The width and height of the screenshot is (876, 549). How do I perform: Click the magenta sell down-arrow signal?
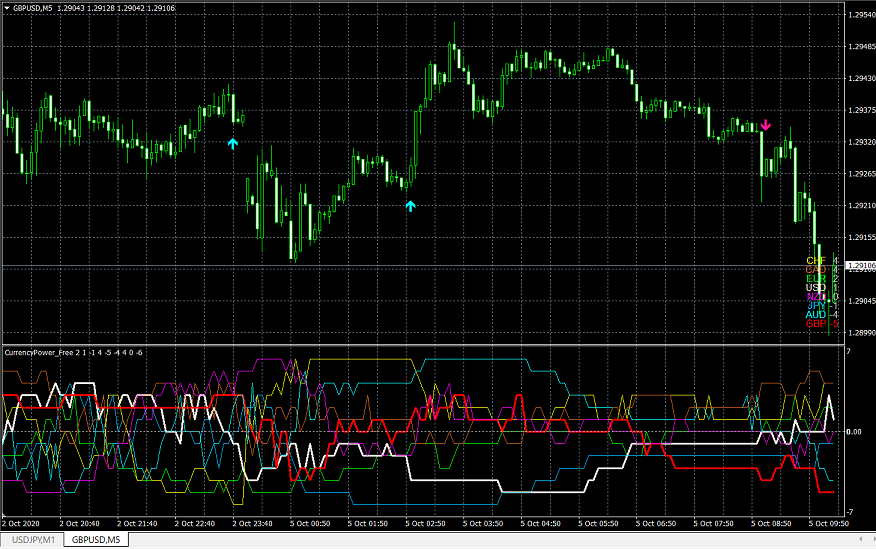click(765, 125)
